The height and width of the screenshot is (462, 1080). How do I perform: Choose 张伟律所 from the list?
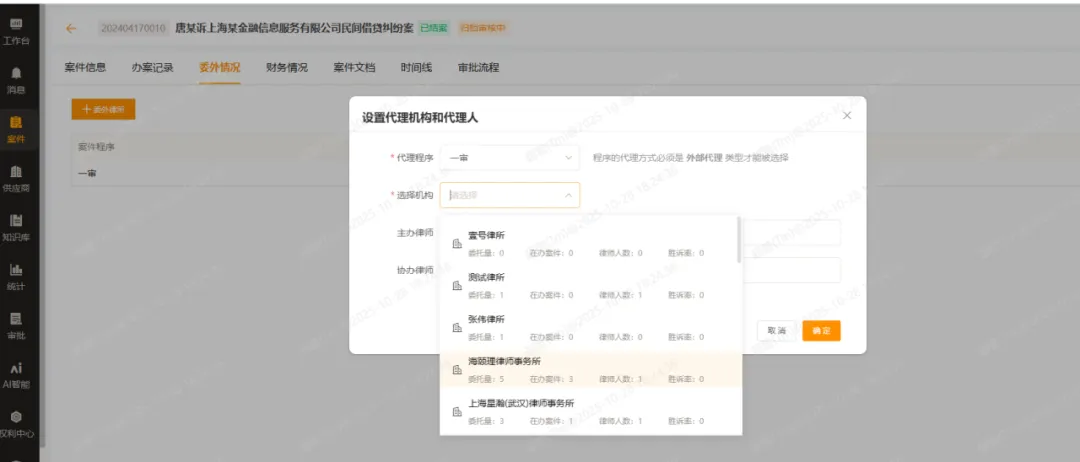tap(590, 328)
